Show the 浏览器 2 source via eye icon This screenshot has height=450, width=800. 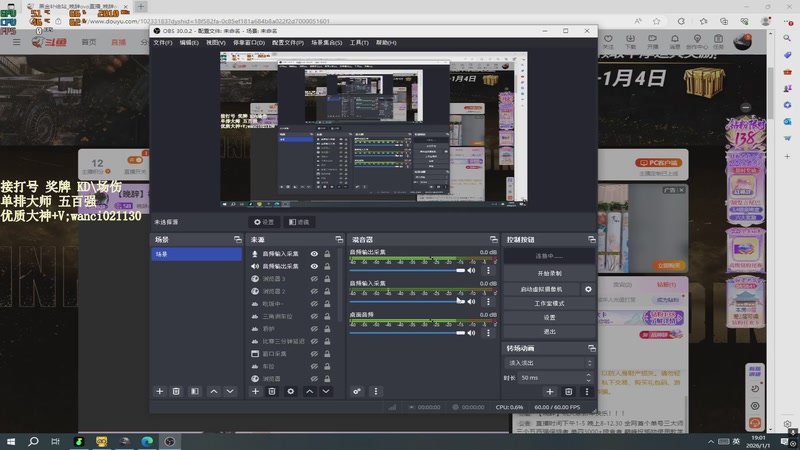(x=314, y=291)
